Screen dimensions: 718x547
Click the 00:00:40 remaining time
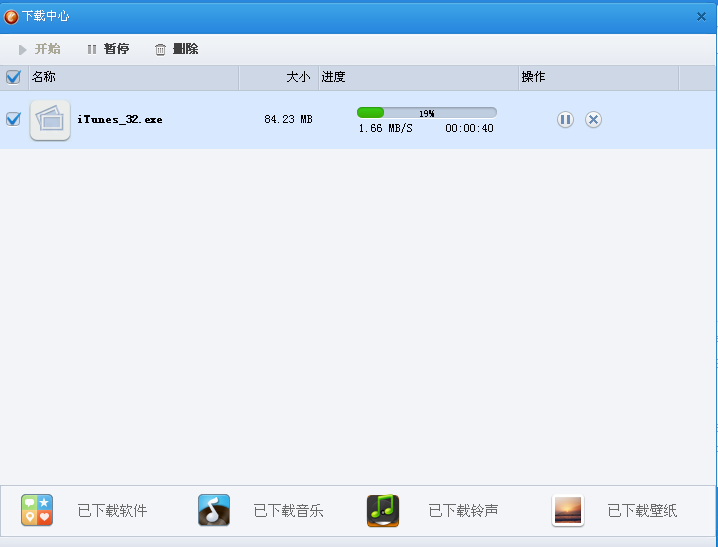[x=469, y=129]
